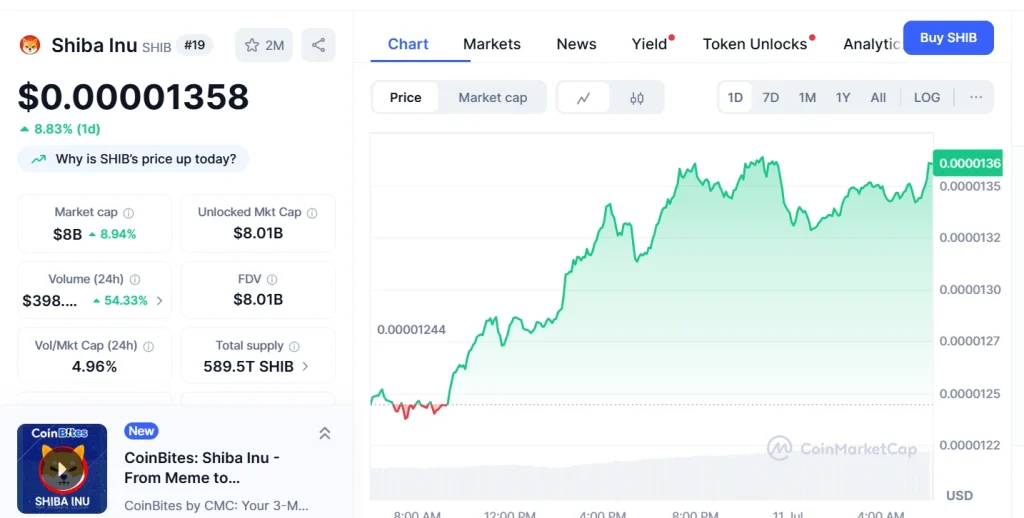Expand the CoinBites panel with chevron
Viewport: 1024px width, 518px height.
point(325,433)
